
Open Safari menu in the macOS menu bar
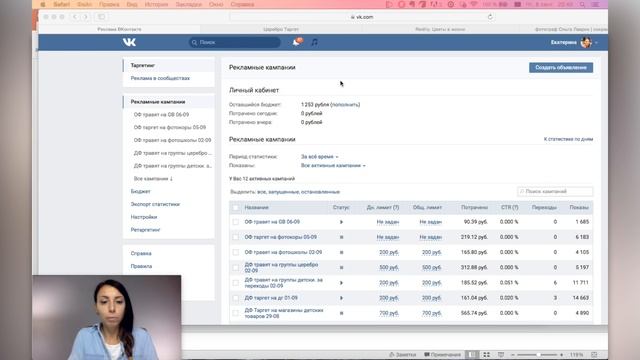pyautogui.click(x=62, y=4)
